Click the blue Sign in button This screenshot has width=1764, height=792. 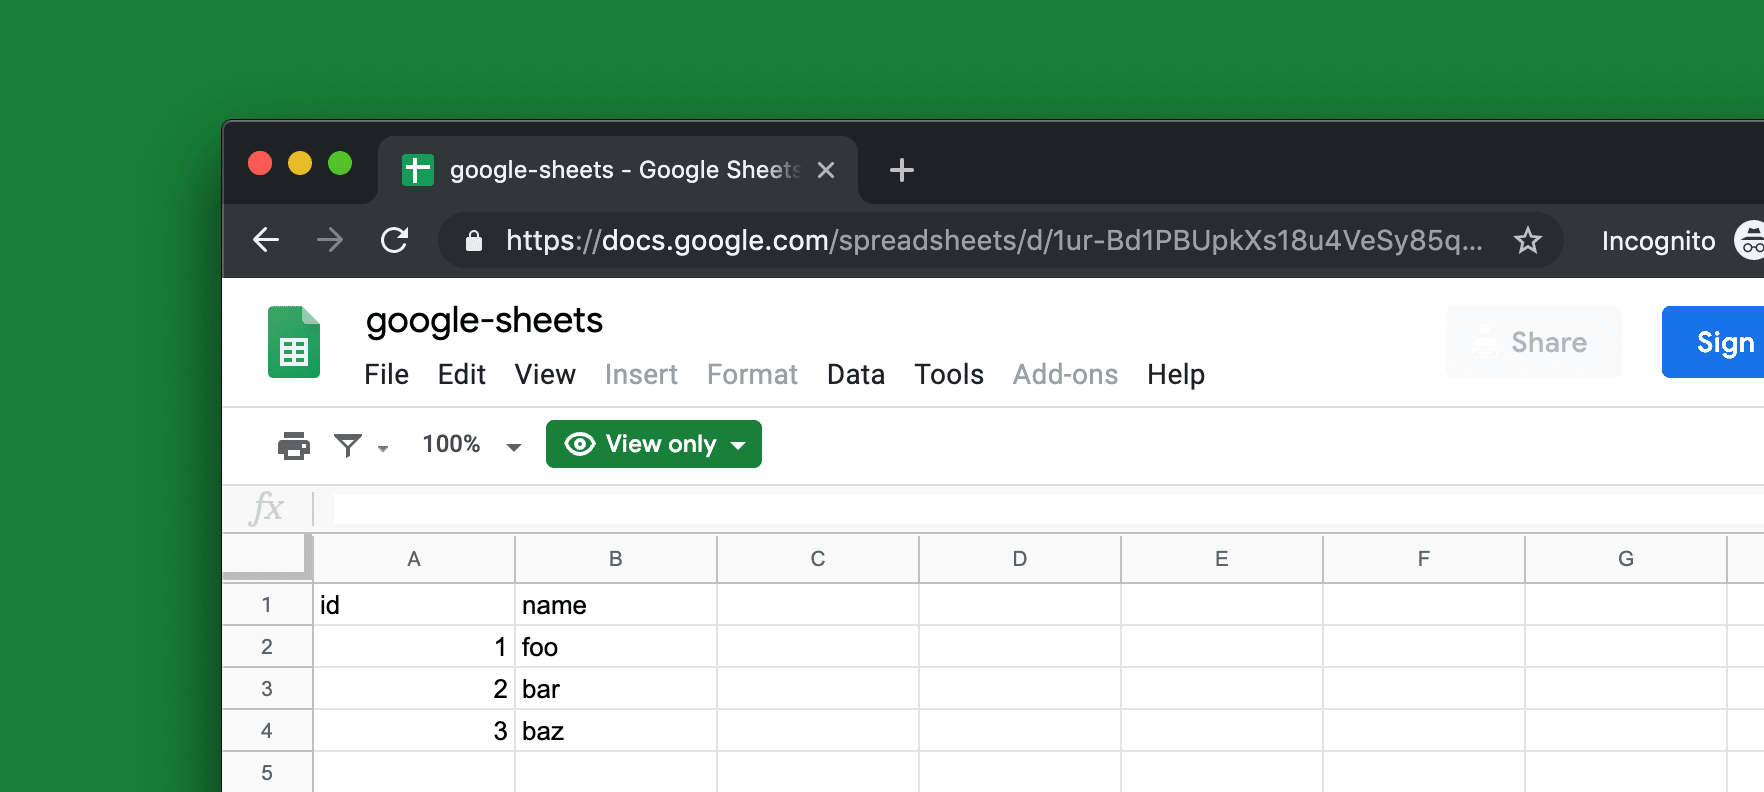coord(1713,342)
